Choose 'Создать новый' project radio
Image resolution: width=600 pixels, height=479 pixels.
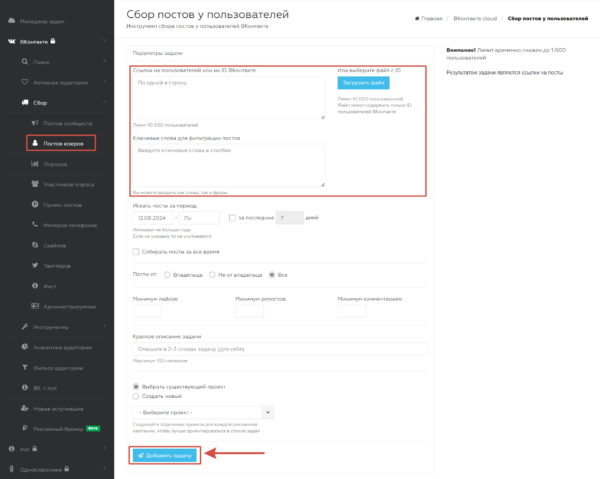pos(135,396)
